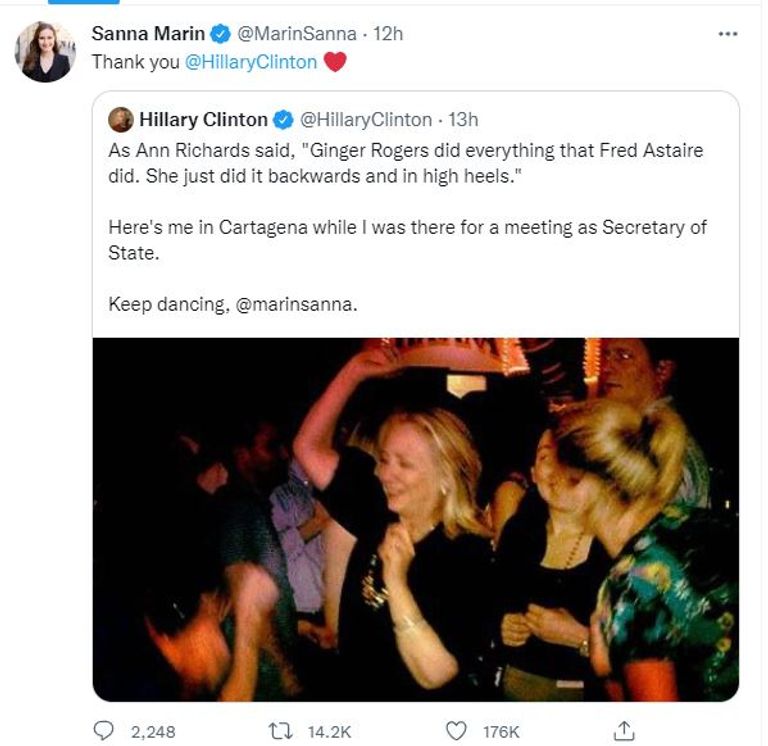Open the three-dot more options menu
The image size is (768, 746).
(728, 34)
